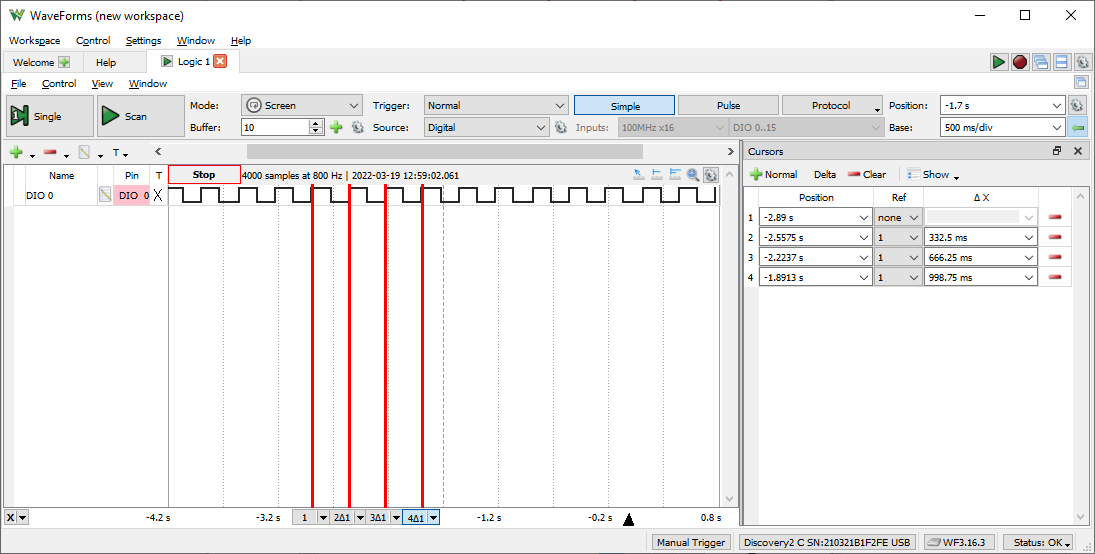Click the Buffer number input field
The image size is (1095, 554).
275,128
